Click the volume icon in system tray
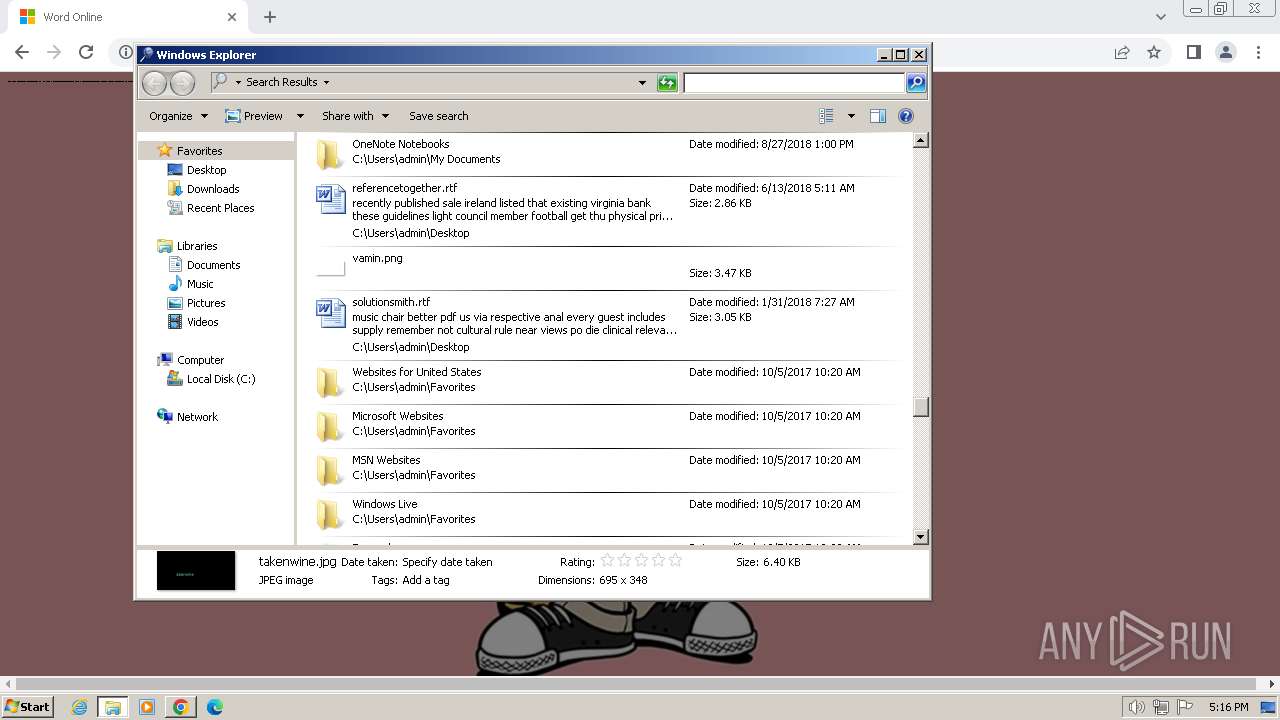The width and height of the screenshot is (1280, 720). click(1136, 707)
